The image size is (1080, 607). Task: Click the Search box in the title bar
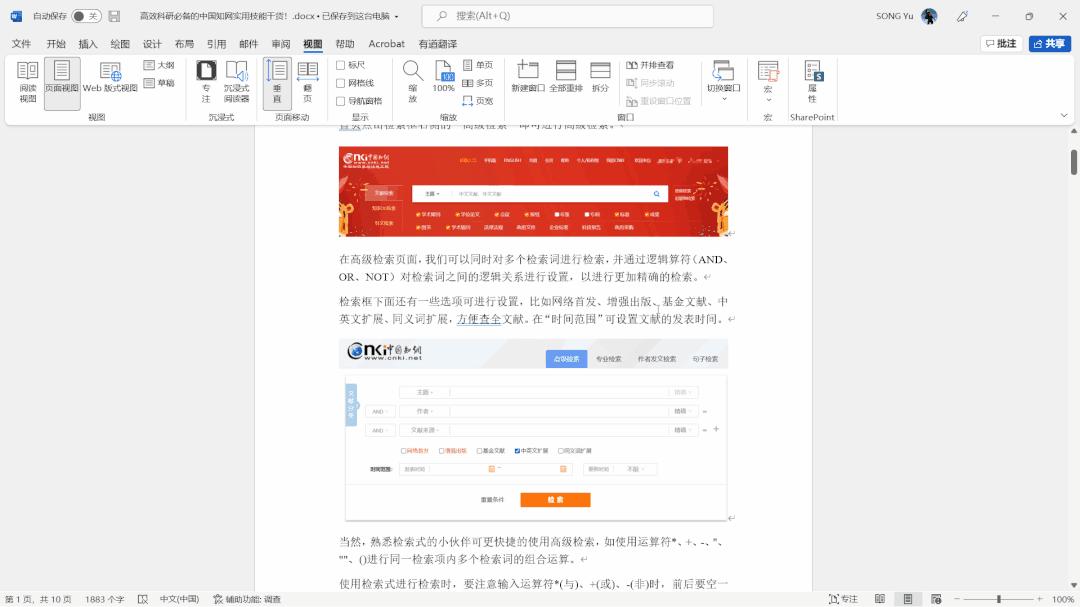tap(565, 15)
